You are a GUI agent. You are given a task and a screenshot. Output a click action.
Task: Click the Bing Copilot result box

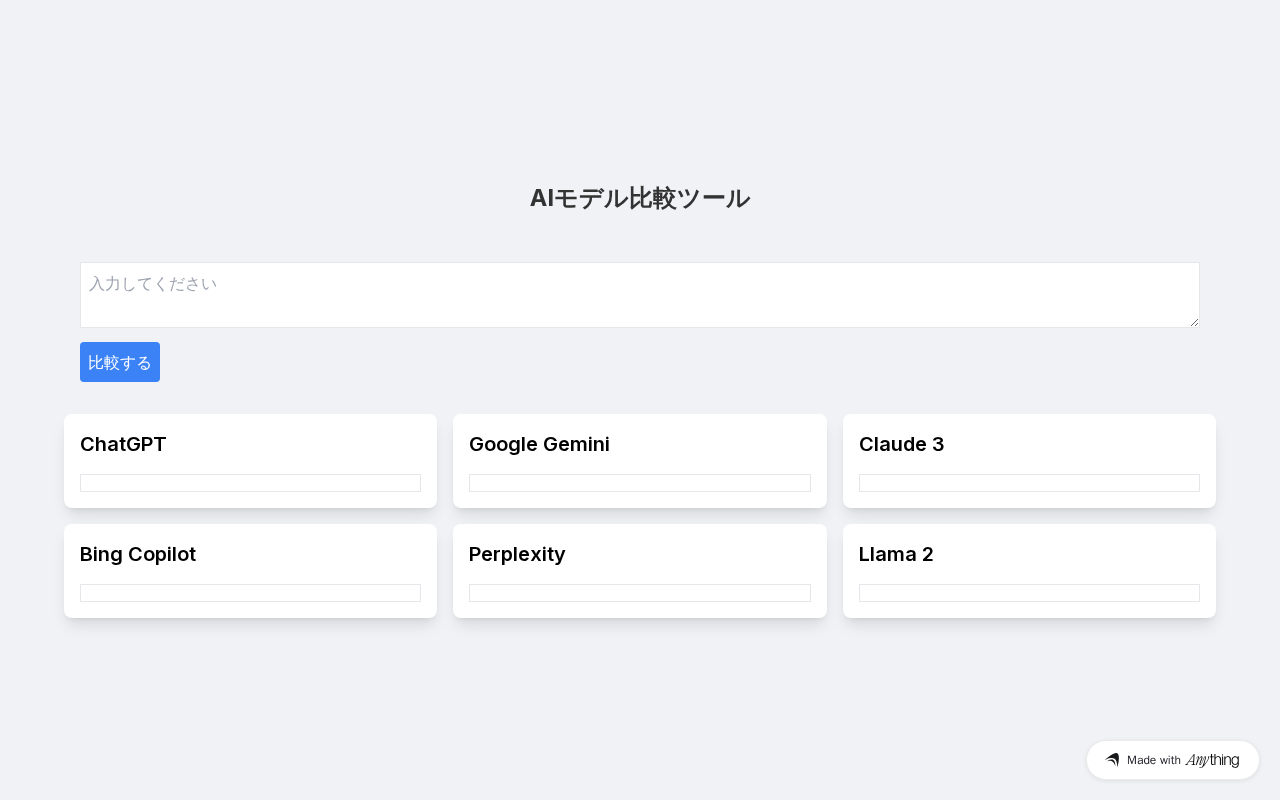250,593
